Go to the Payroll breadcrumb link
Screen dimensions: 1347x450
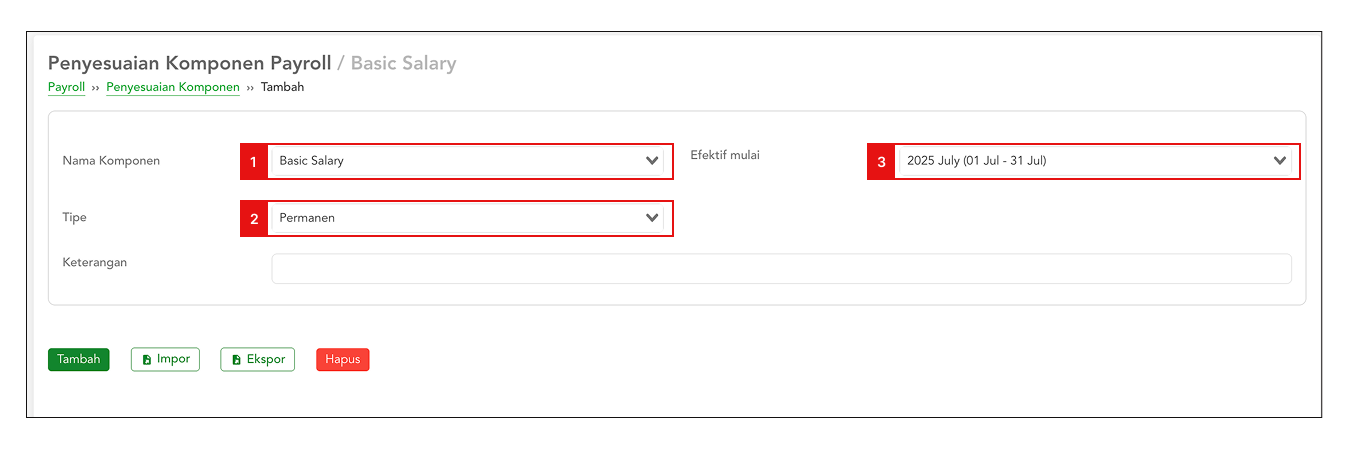pyautogui.click(x=66, y=88)
